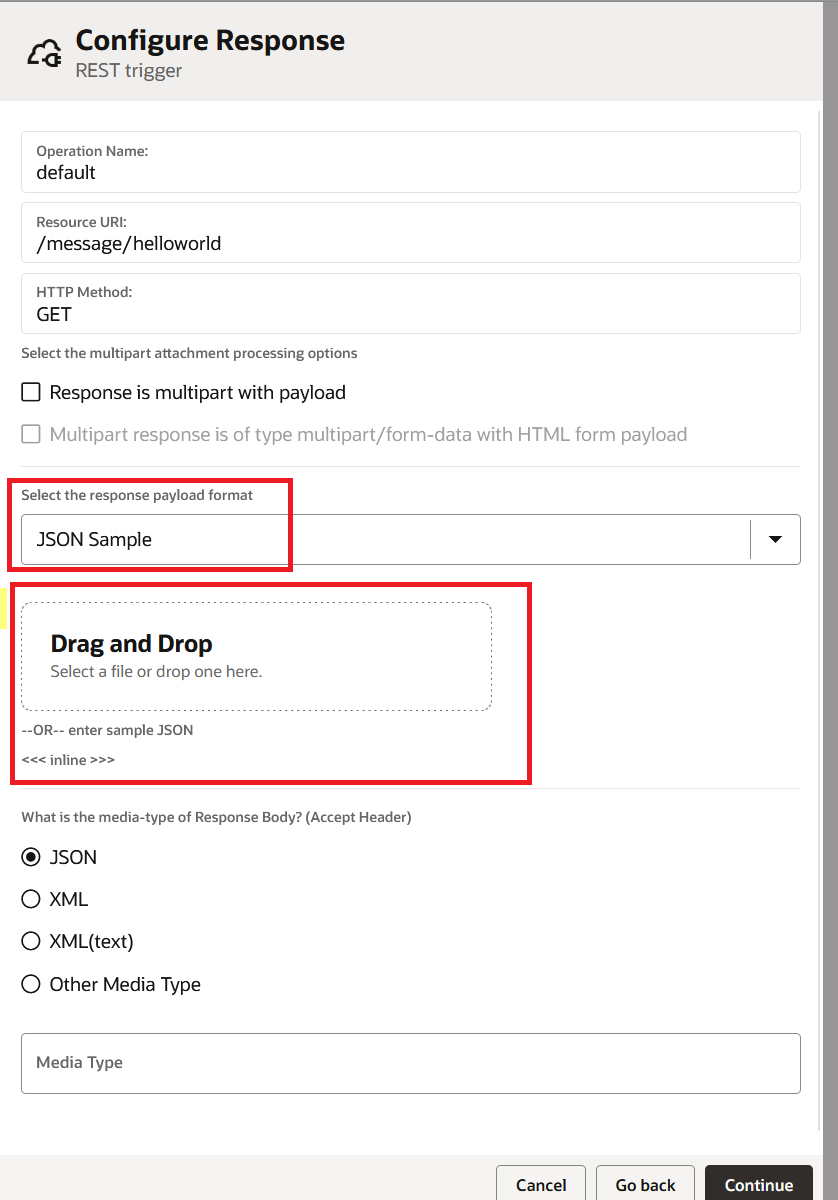
Task: Check the multipart/form-data HTML form payload box
Action: [32, 435]
